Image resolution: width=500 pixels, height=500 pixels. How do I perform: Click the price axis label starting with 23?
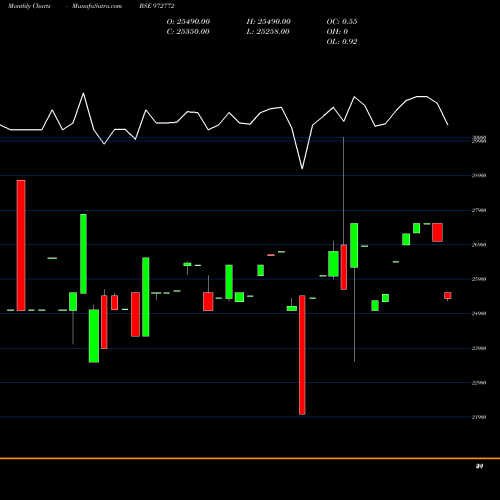coord(479,348)
